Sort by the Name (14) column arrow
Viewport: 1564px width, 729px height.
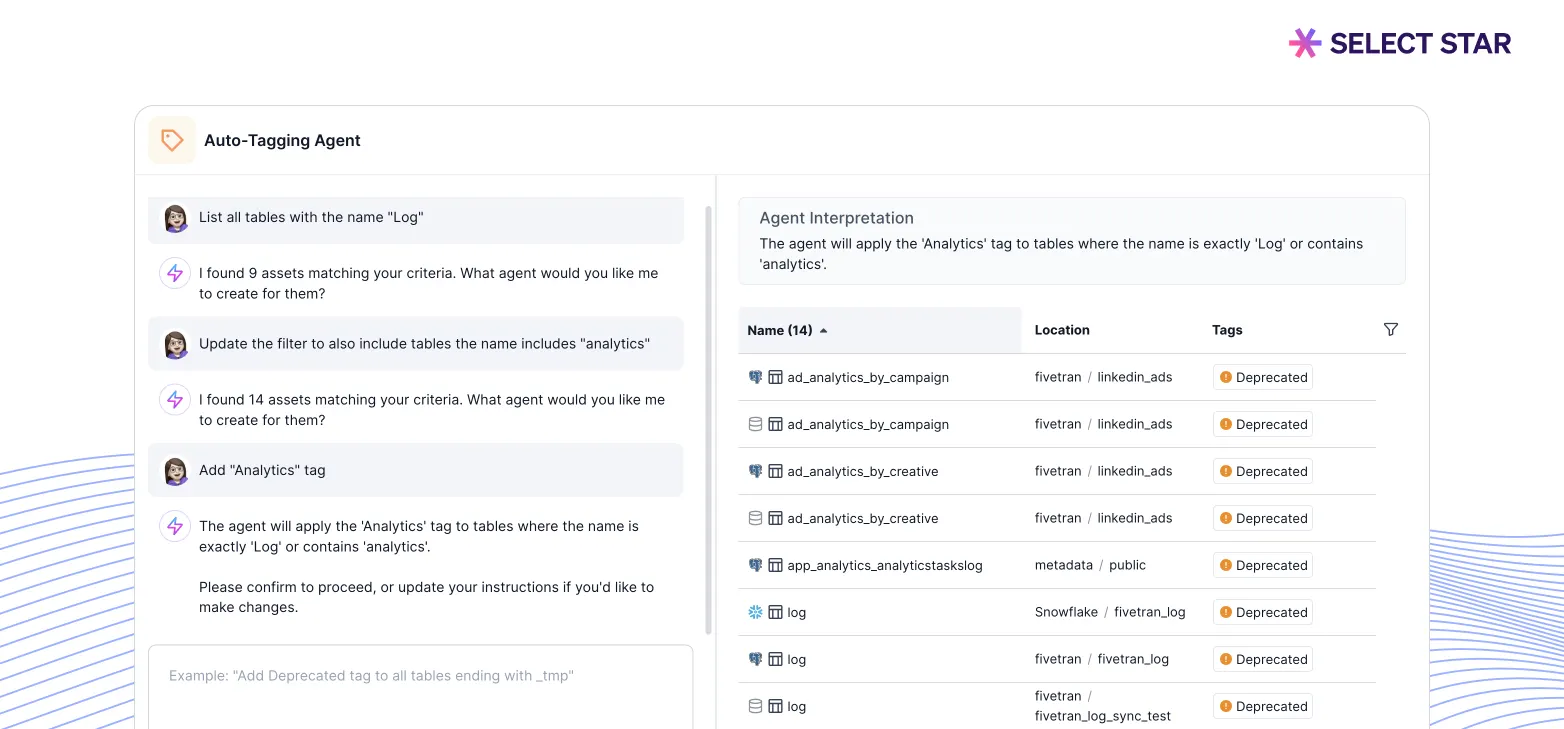coord(823,330)
